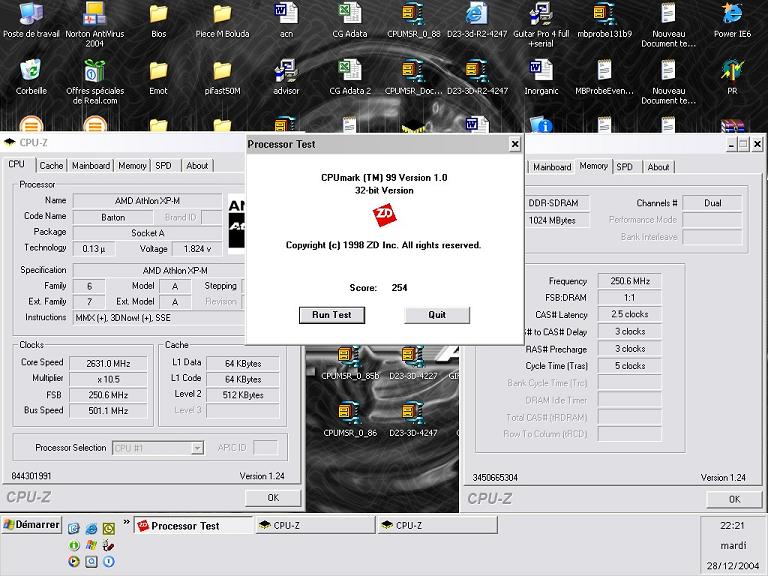Switch to Cache tab in left CPU-Z
The image size is (768, 576).
51,166
